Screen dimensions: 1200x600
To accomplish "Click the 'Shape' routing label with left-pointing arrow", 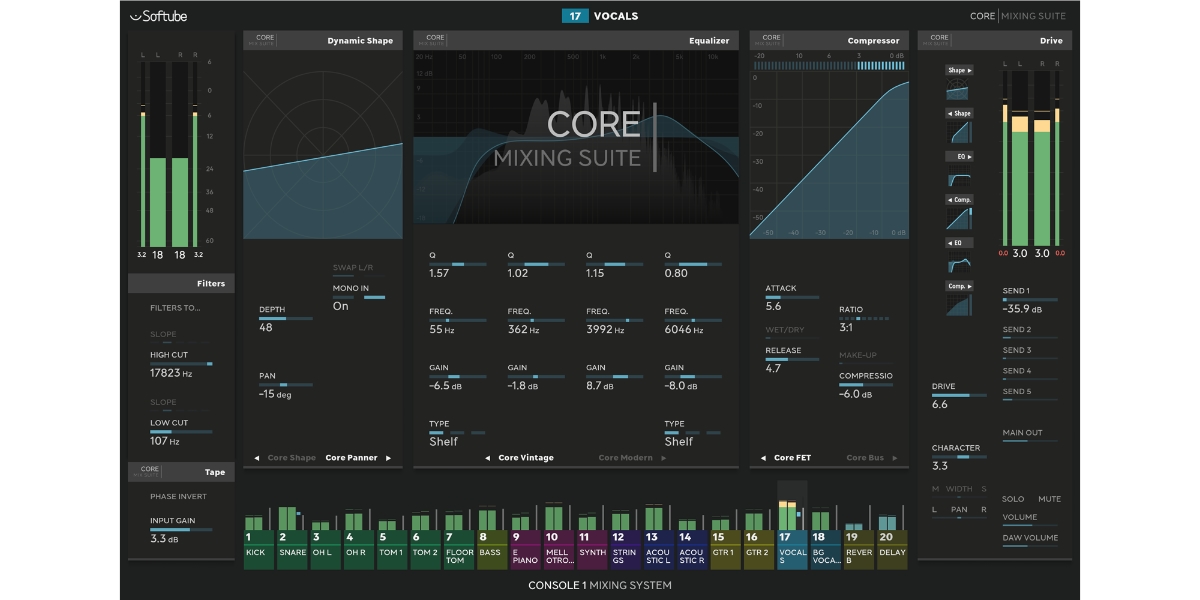I will click(959, 113).
